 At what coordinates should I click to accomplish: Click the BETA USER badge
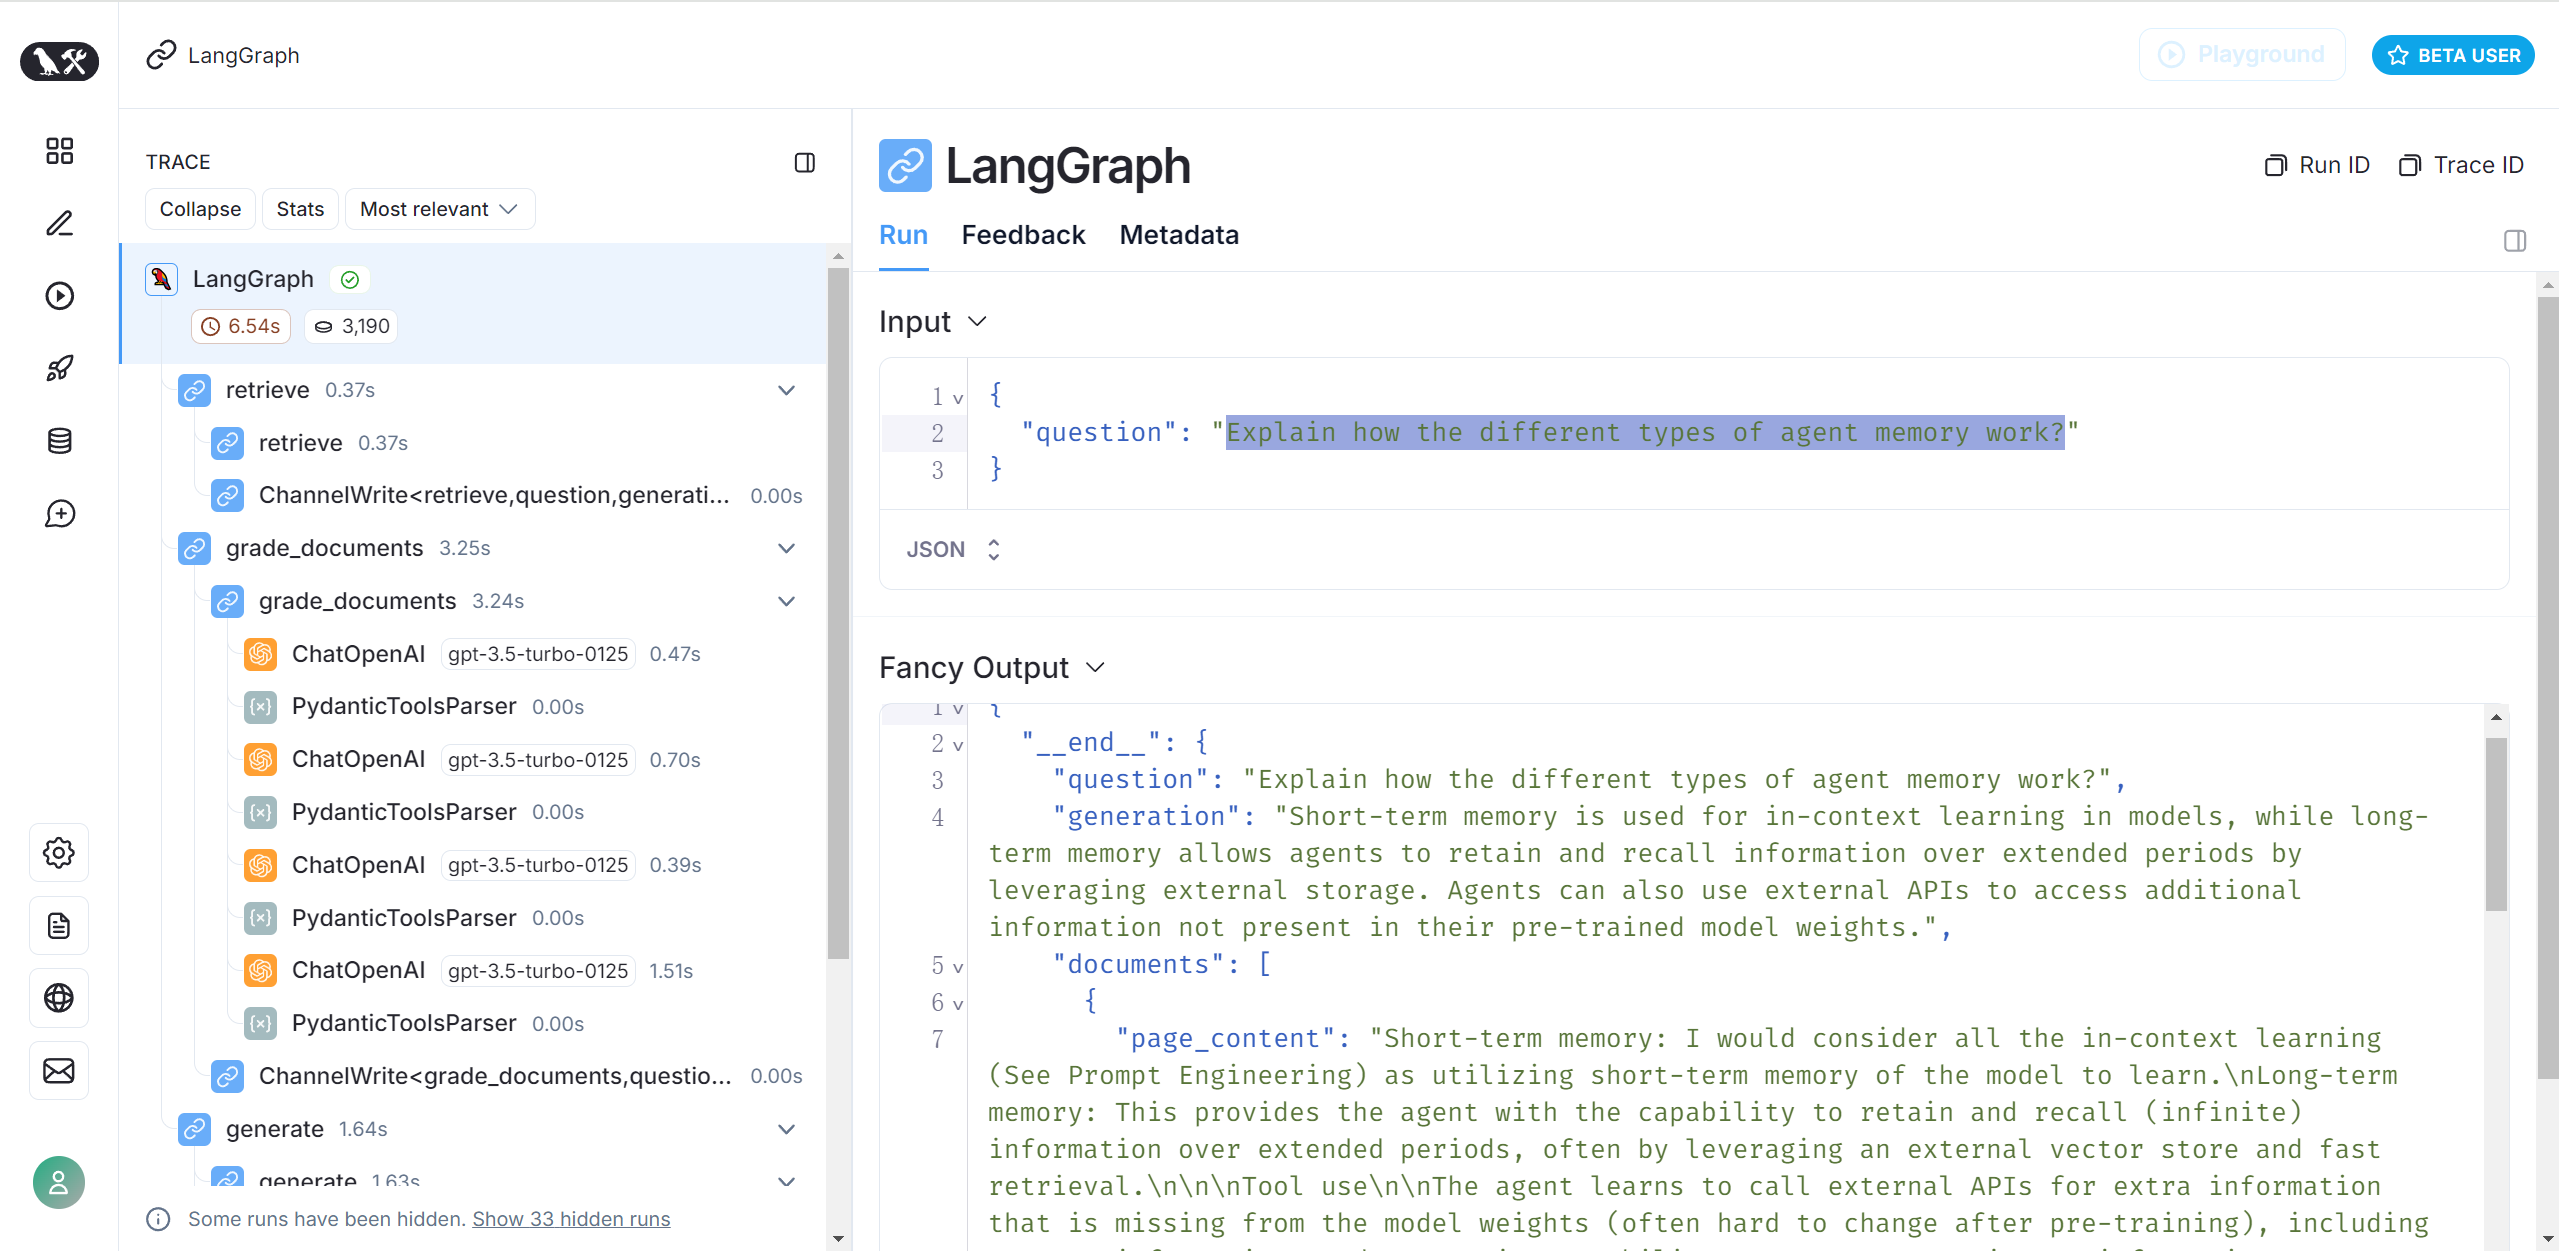[x=2453, y=55]
